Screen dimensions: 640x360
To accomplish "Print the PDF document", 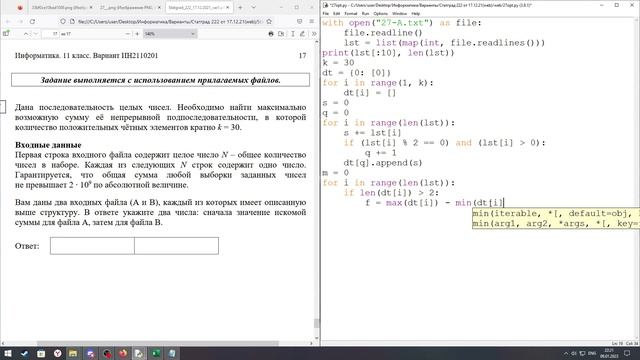I will (x=271, y=34).
